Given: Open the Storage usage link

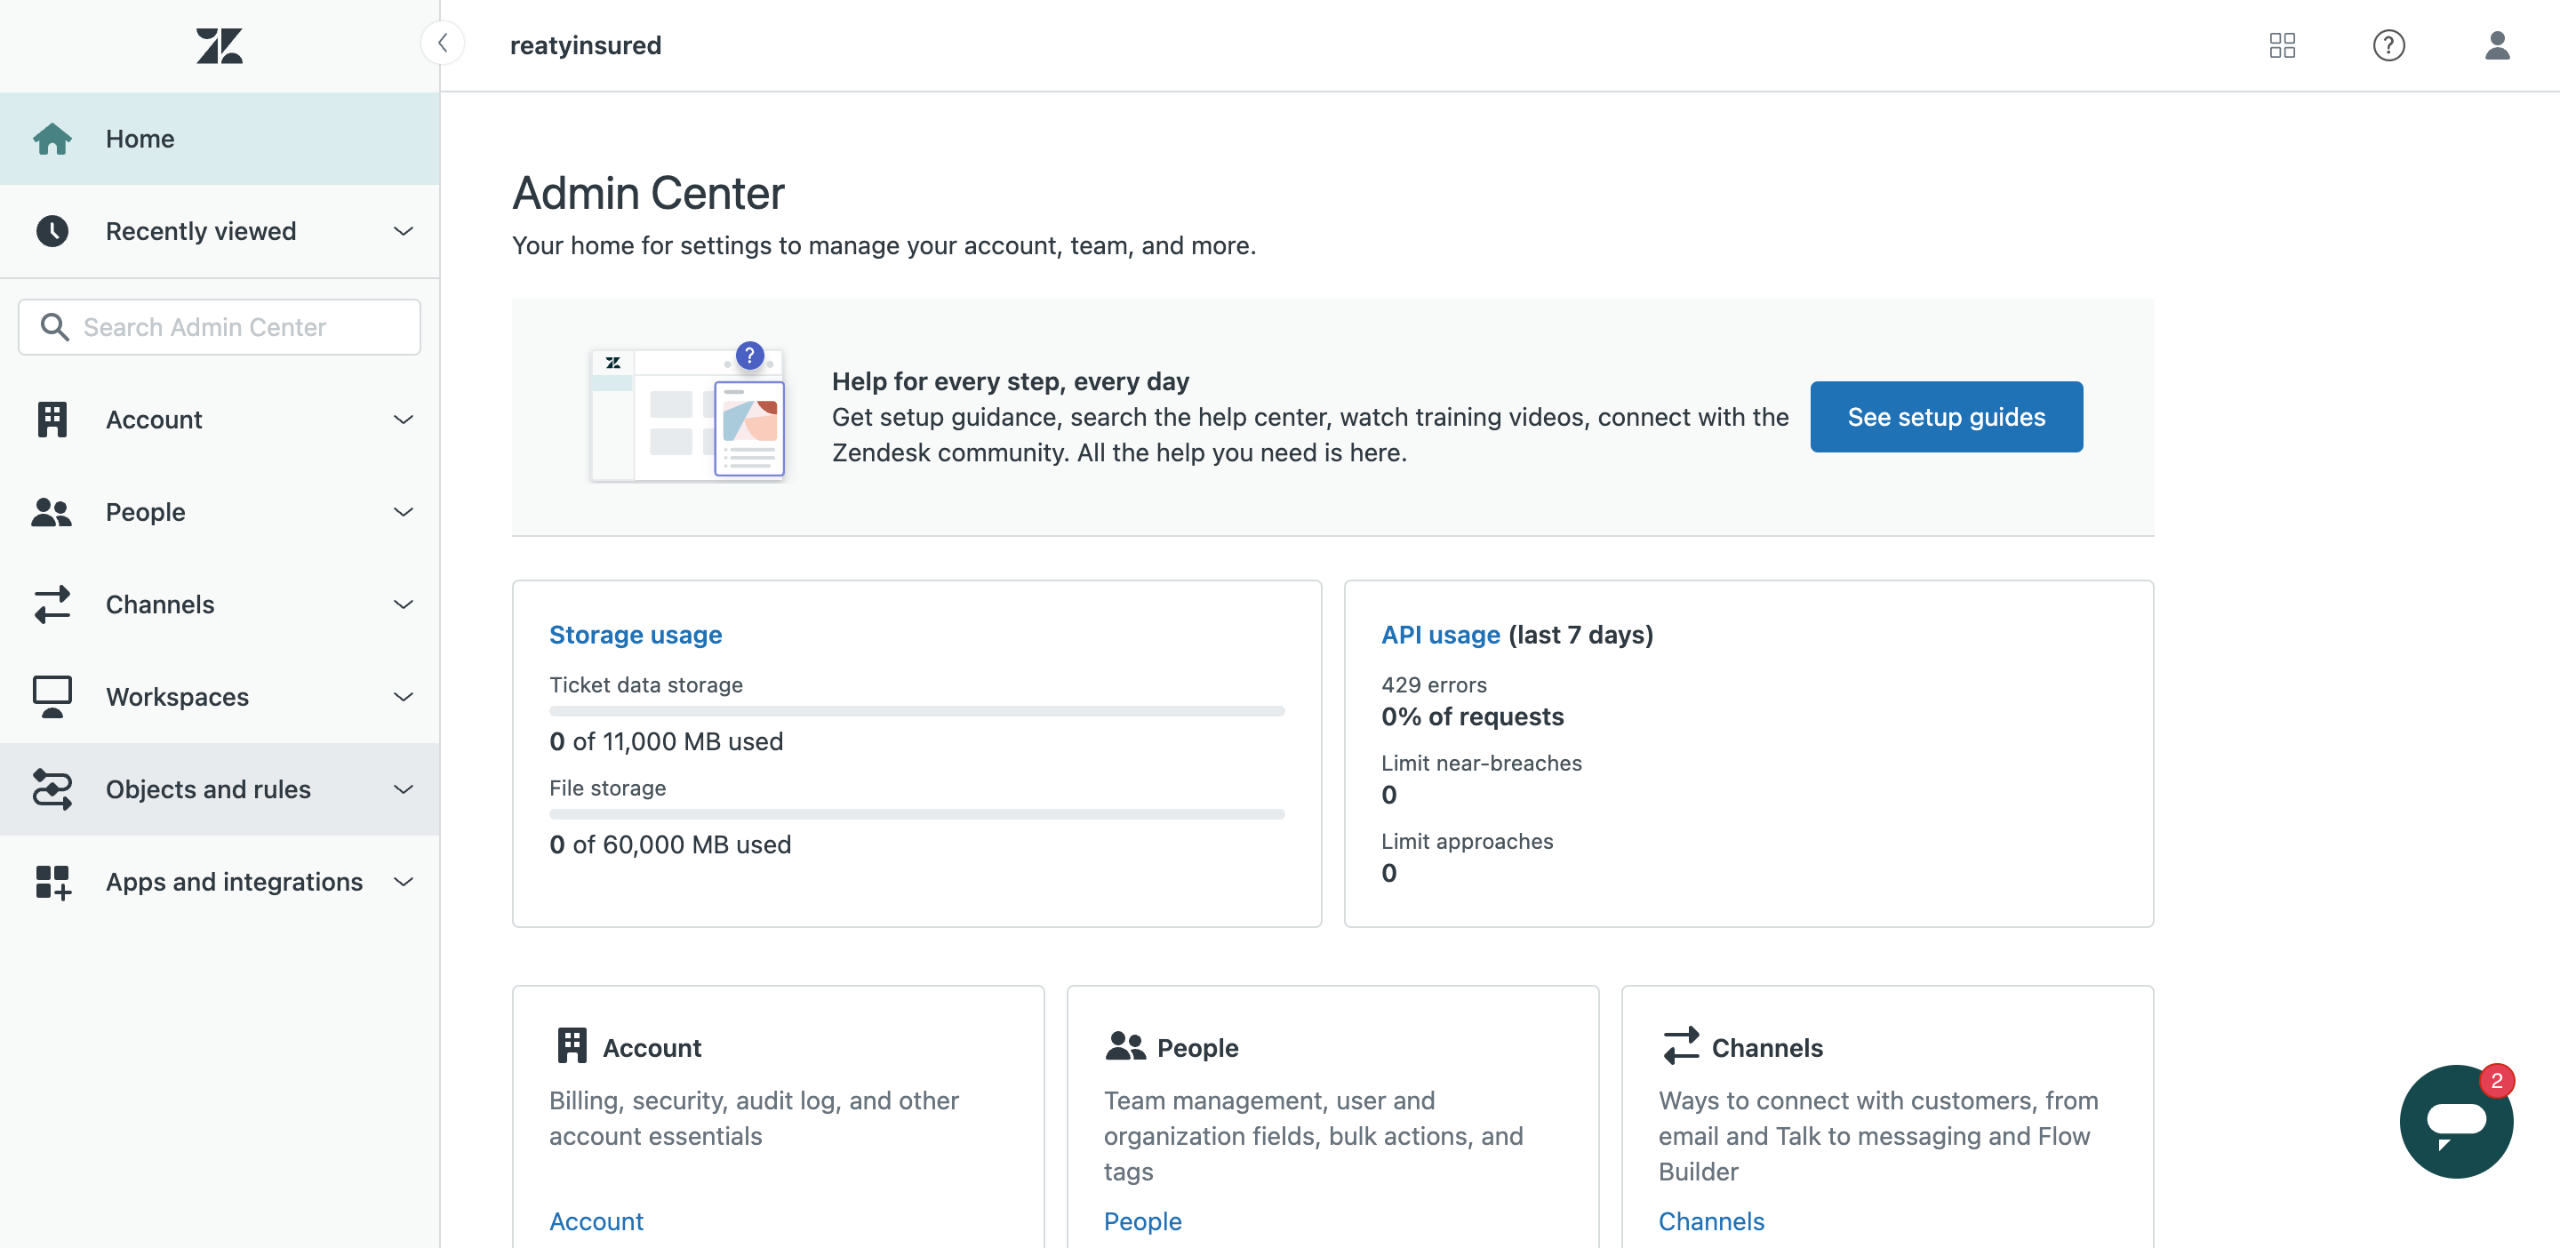Looking at the screenshot, I should (x=635, y=635).
